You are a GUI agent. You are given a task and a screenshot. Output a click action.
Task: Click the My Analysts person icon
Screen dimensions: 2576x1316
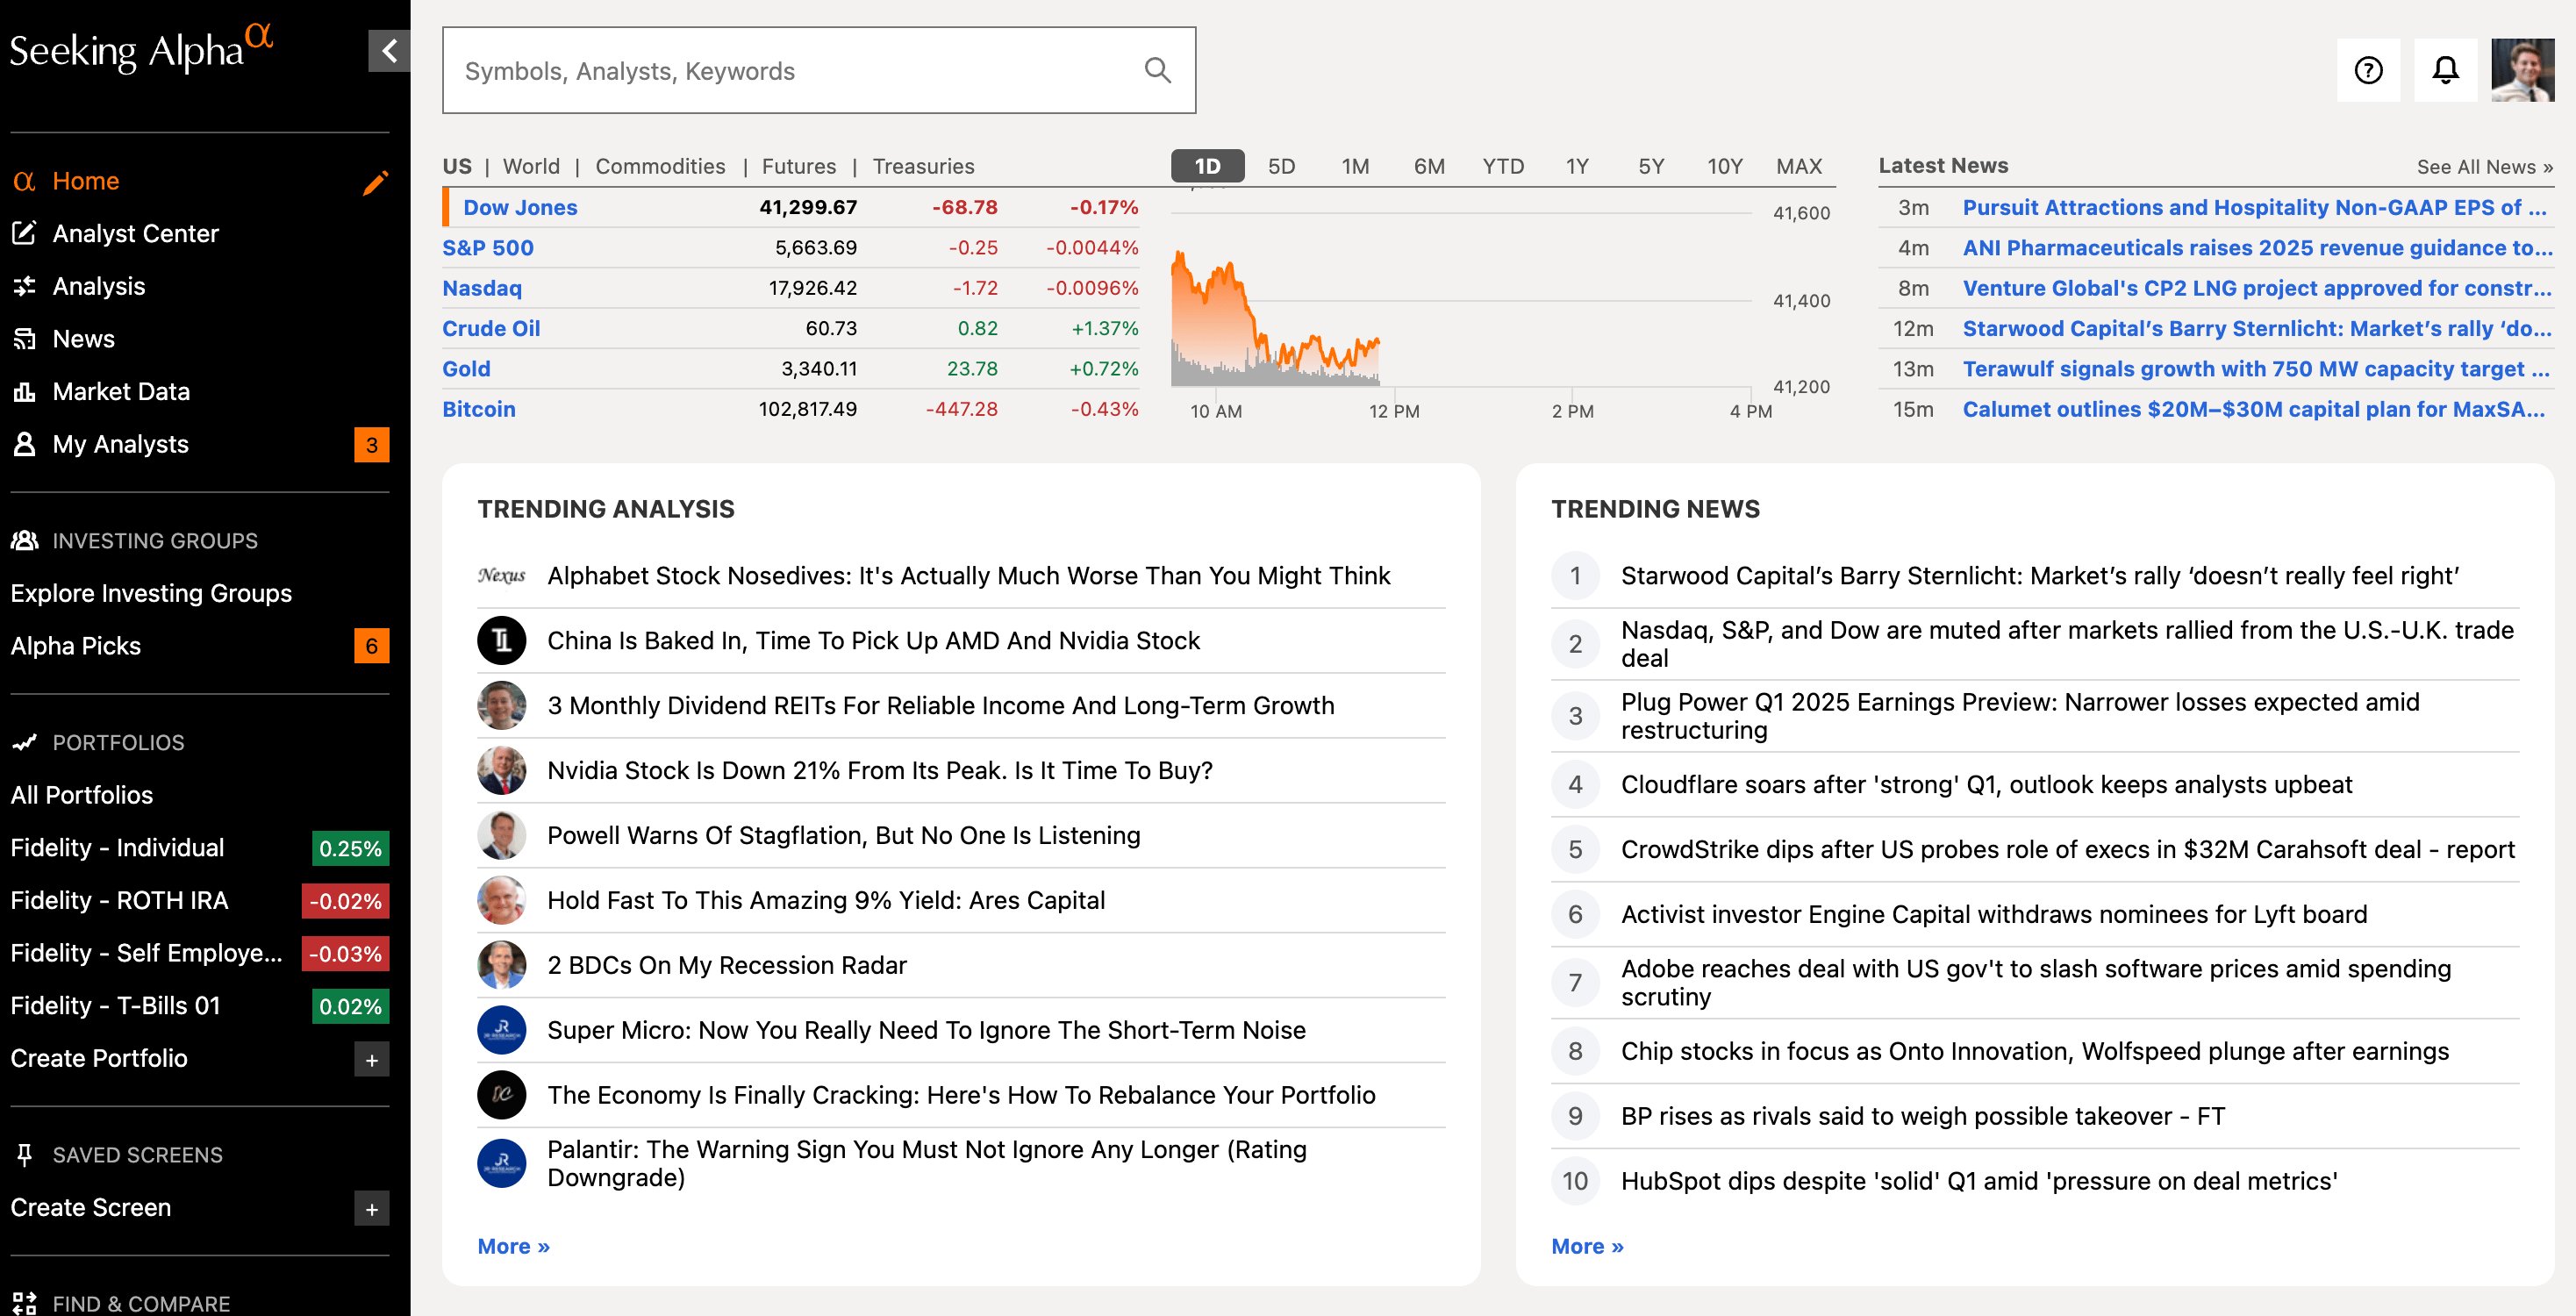click(24, 444)
